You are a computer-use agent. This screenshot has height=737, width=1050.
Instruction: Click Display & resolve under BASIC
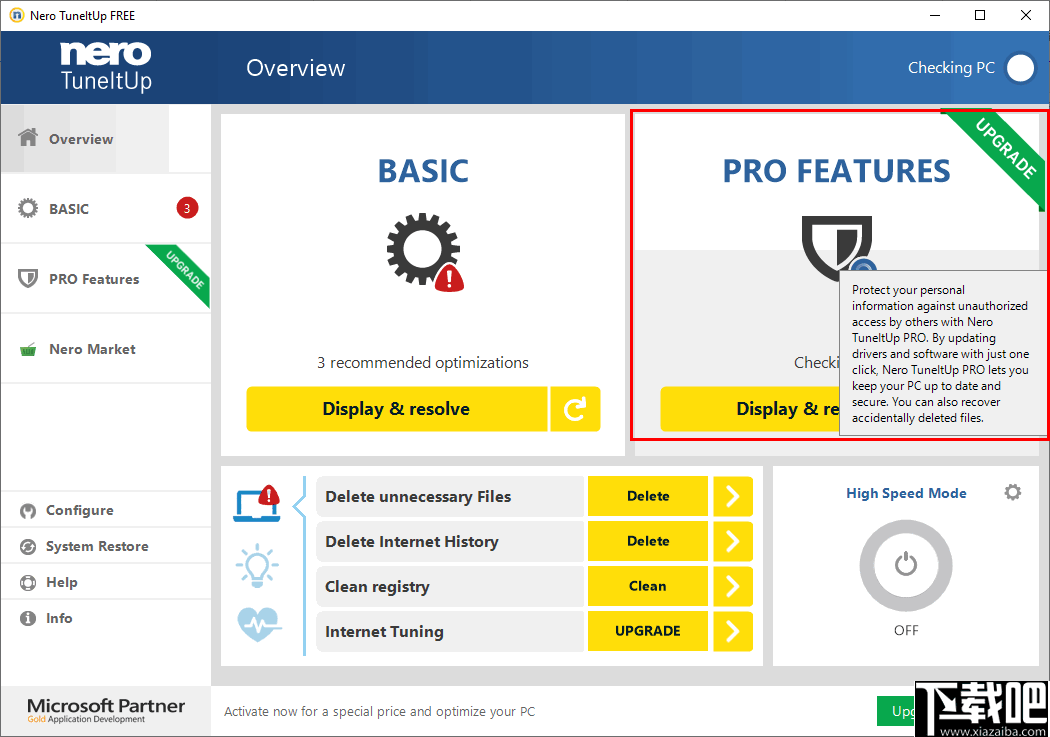pos(396,409)
